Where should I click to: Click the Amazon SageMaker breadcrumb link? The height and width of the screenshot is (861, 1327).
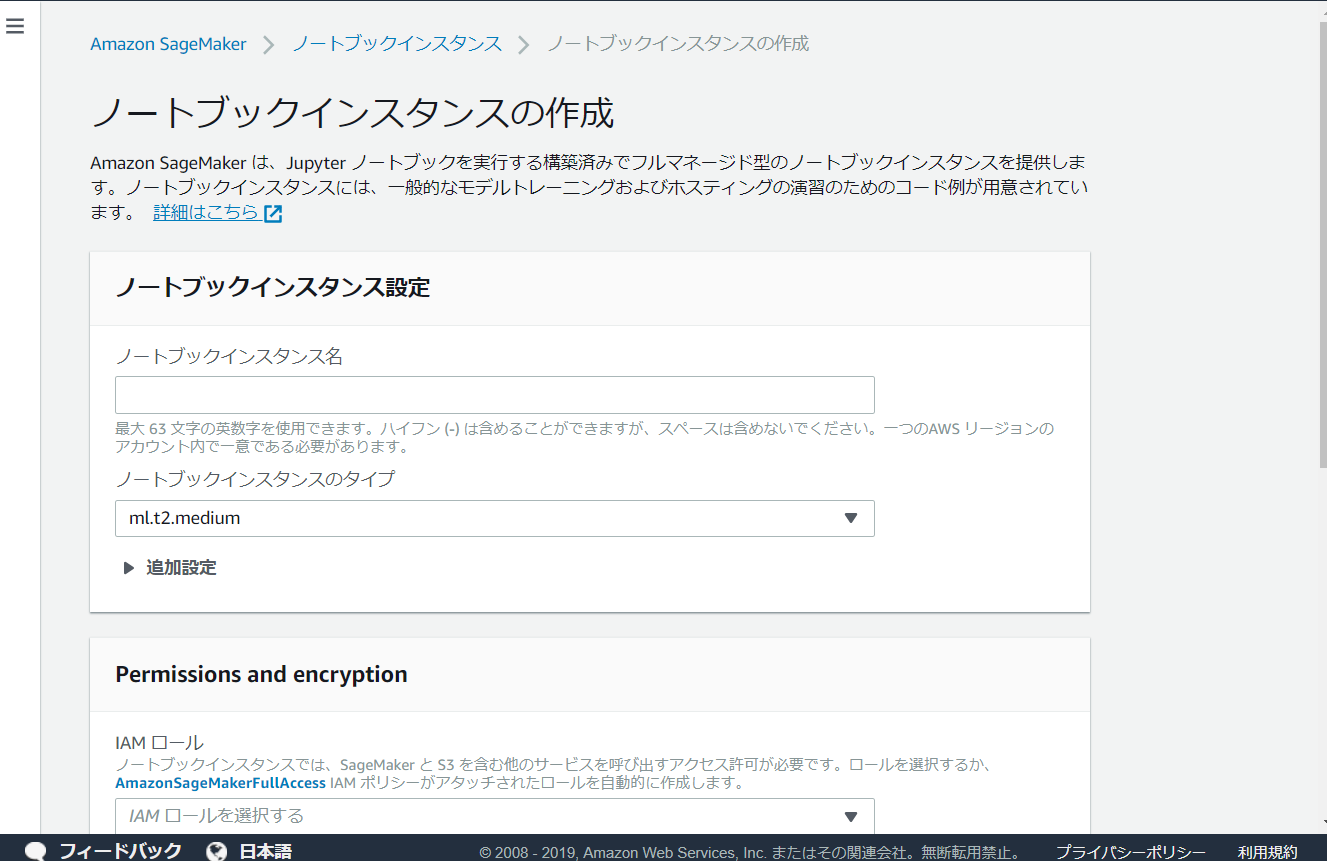168,44
